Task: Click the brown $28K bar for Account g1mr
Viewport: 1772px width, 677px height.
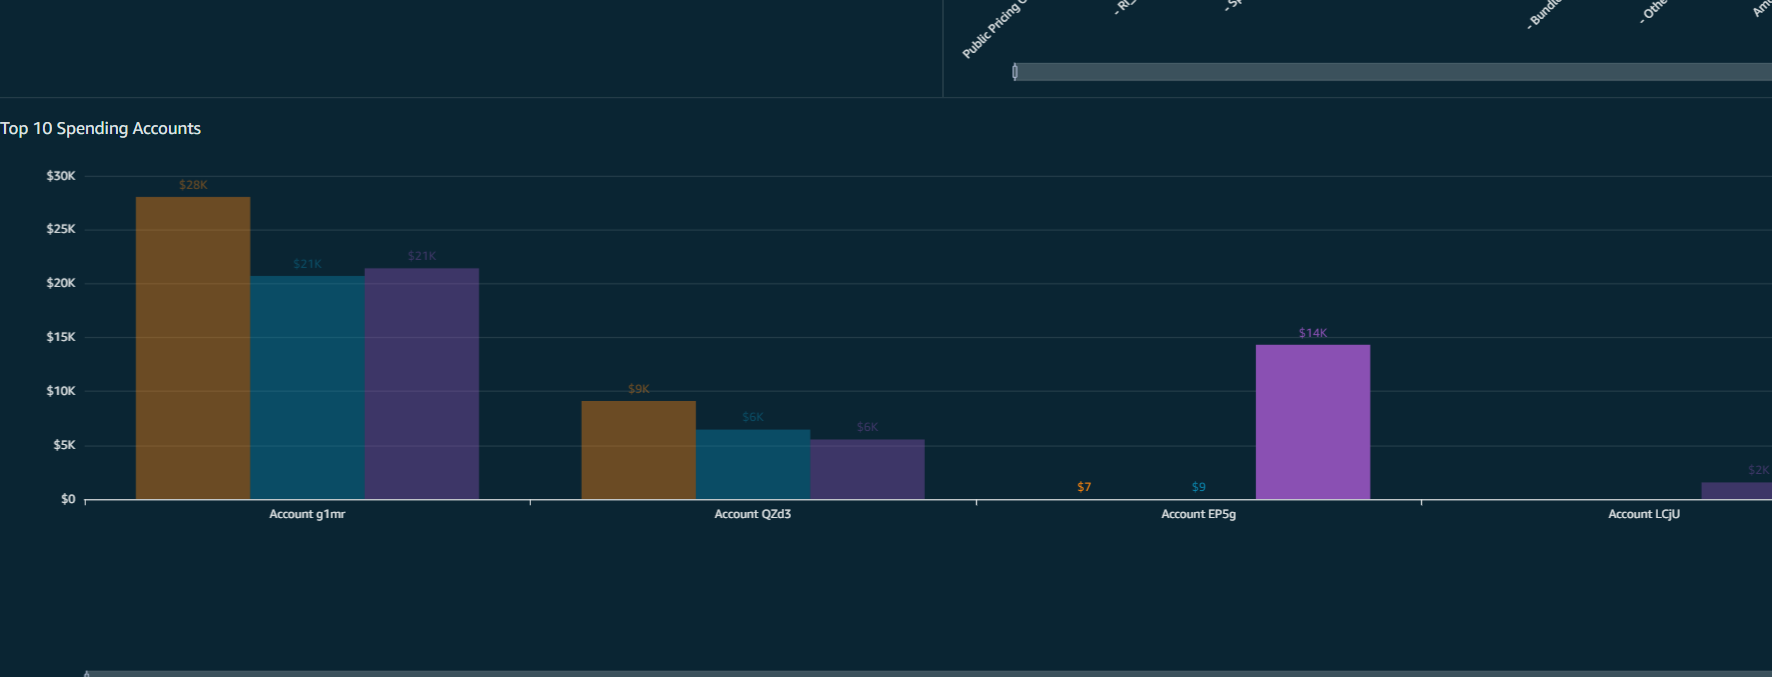Action: pyautogui.click(x=193, y=348)
